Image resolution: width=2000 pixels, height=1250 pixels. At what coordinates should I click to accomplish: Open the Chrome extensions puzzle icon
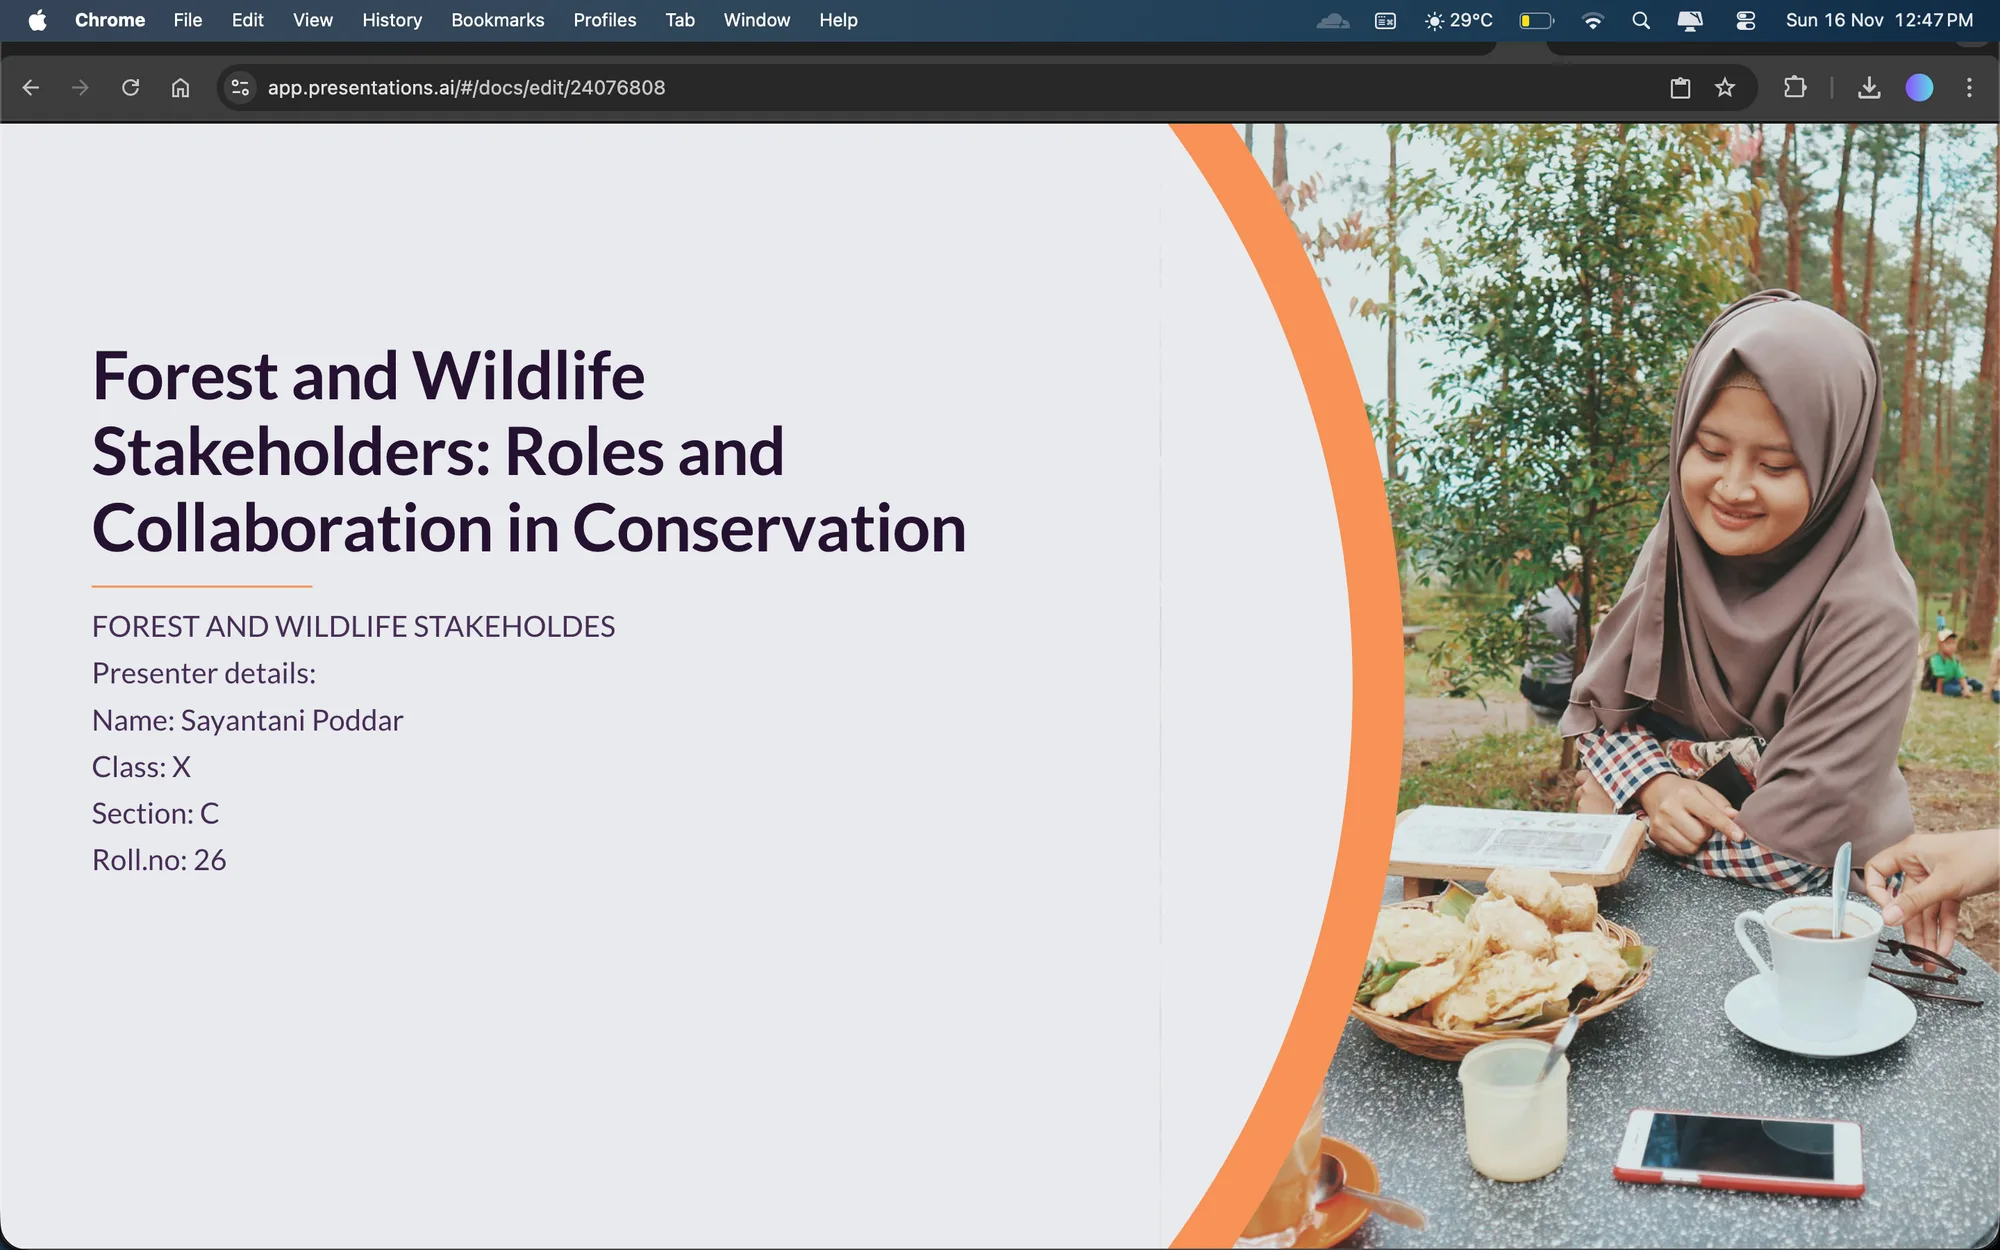[1795, 88]
